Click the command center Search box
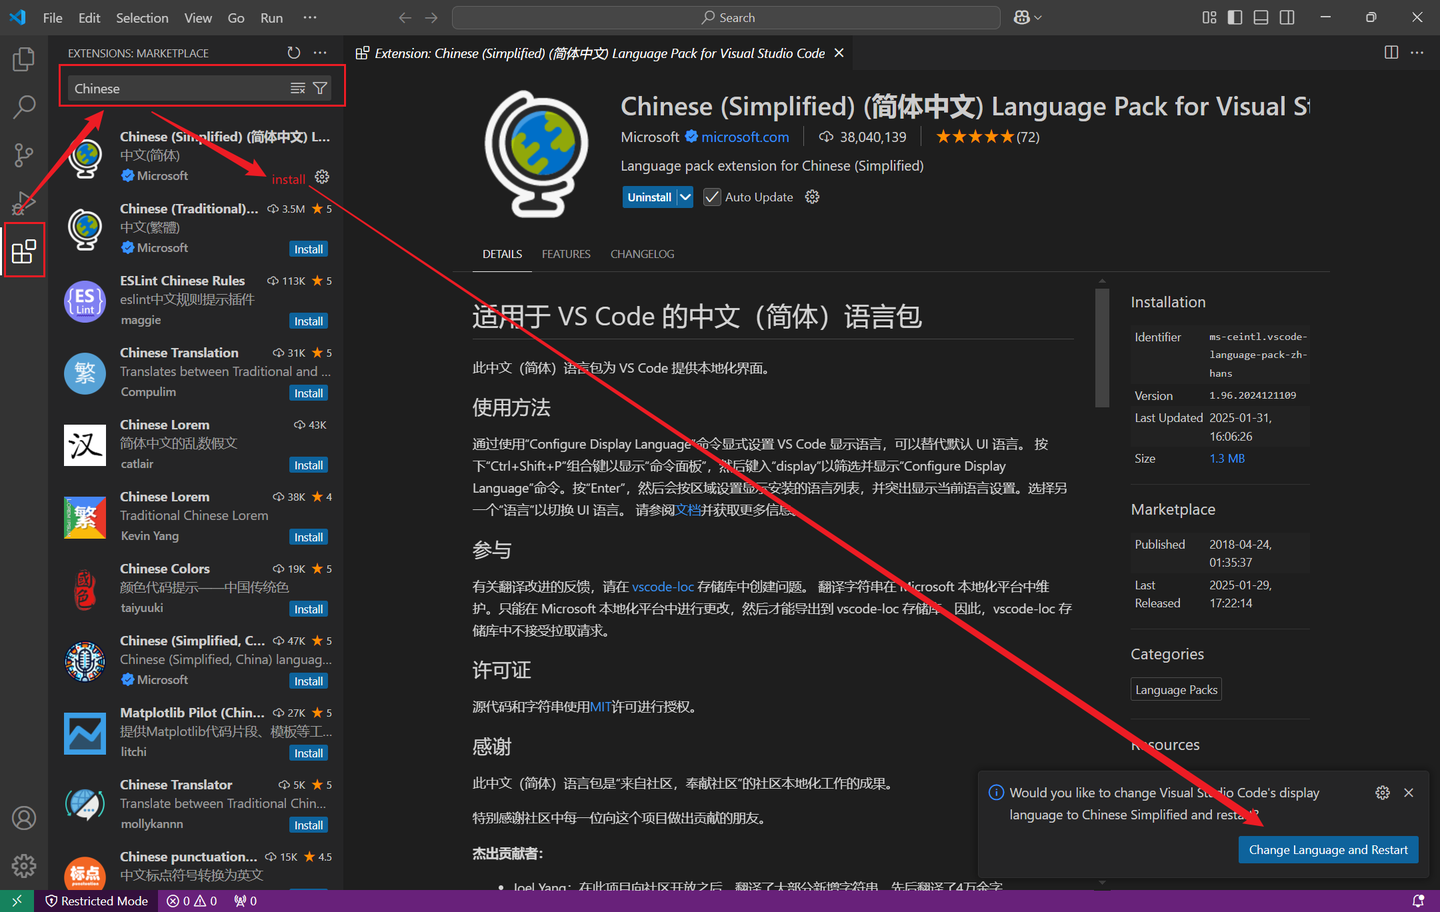 point(726,18)
